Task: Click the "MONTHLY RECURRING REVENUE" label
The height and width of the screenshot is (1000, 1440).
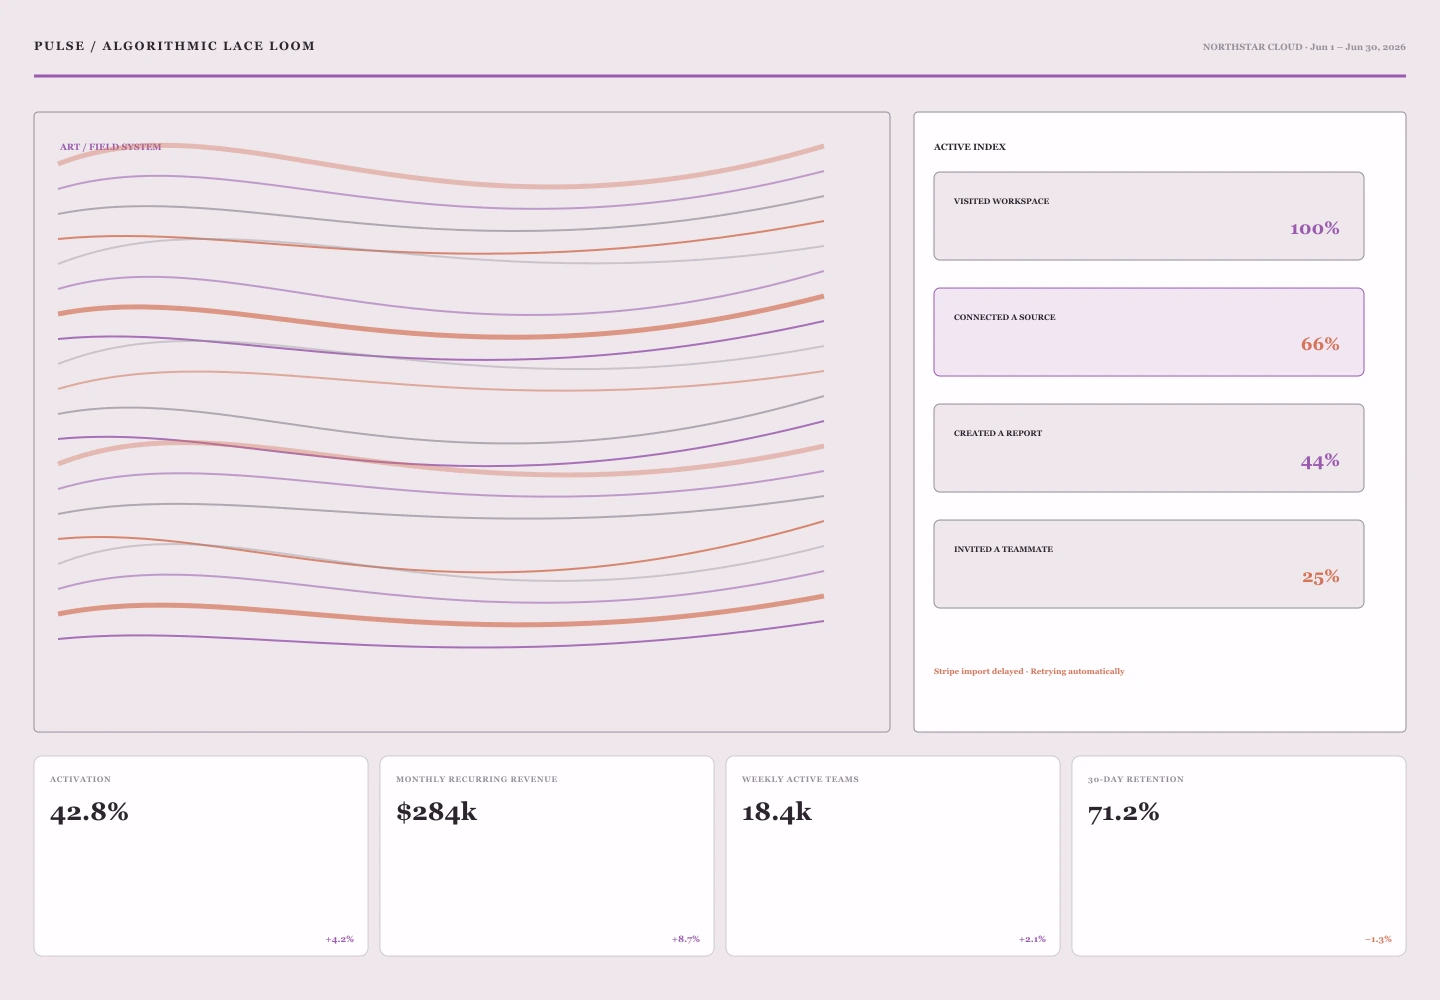Action: 477,779
